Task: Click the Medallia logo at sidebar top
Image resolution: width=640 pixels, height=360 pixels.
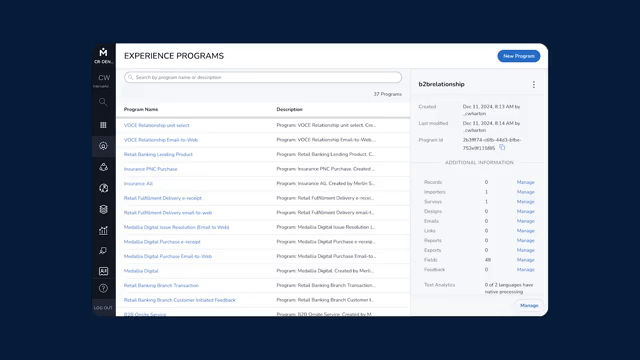Action: pos(103,52)
